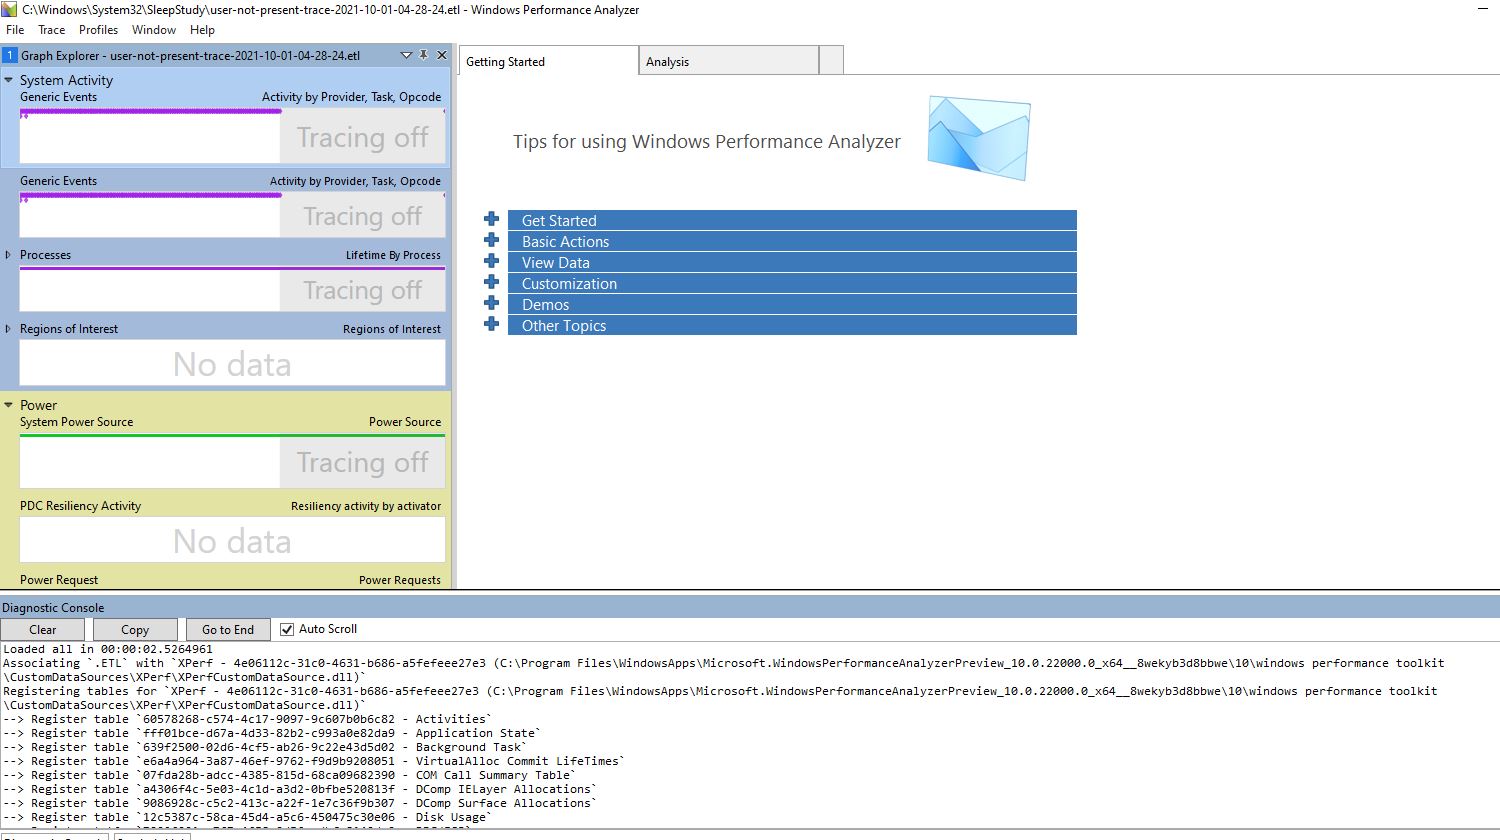Pin the Graph Explorer panel with pushpin icon
Screen dimensions: 1500x840
tap(423, 55)
